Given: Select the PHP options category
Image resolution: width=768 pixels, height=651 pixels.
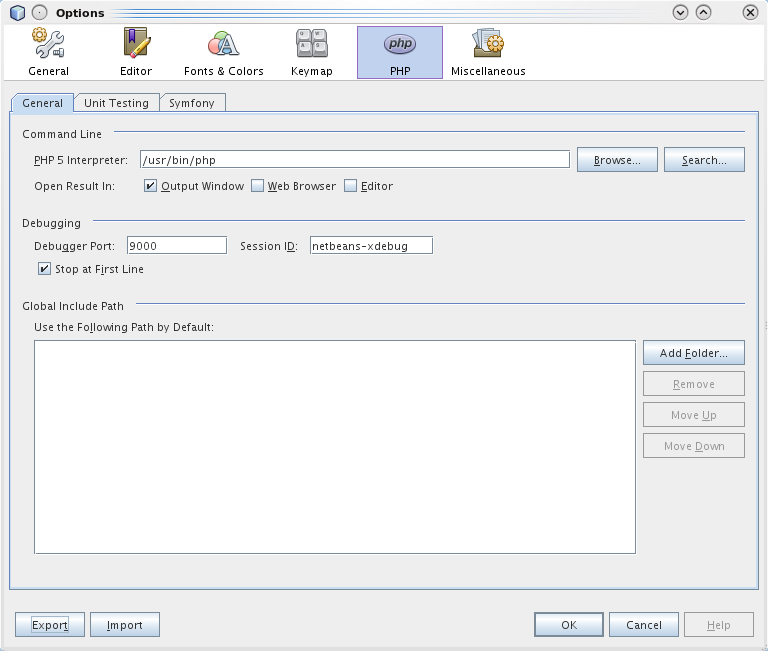Looking at the screenshot, I should pyautogui.click(x=400, y=52).
